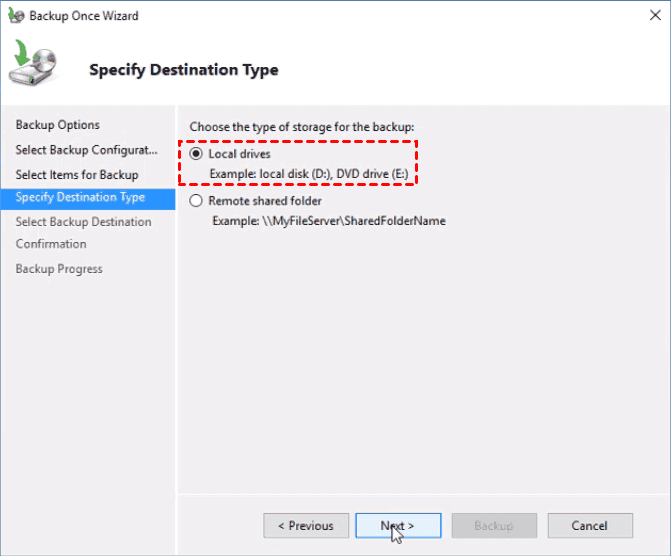Click the 'Choose the type of storage' prompt

tap(301, 127)
